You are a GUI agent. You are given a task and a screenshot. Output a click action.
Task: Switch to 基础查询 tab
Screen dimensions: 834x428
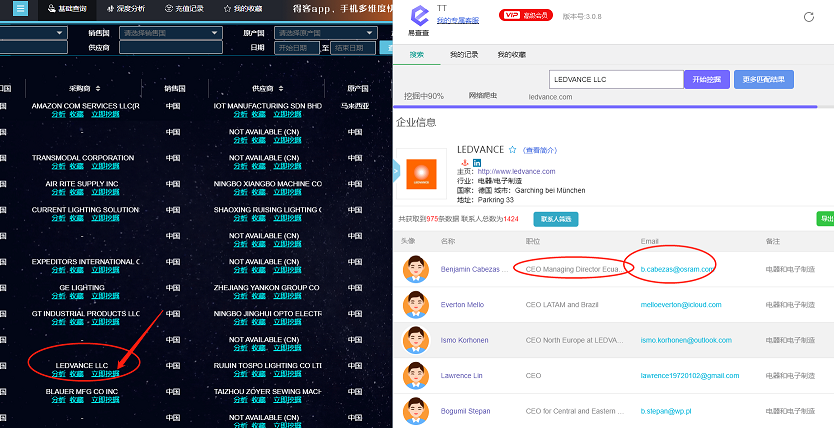tap(67, 9)
